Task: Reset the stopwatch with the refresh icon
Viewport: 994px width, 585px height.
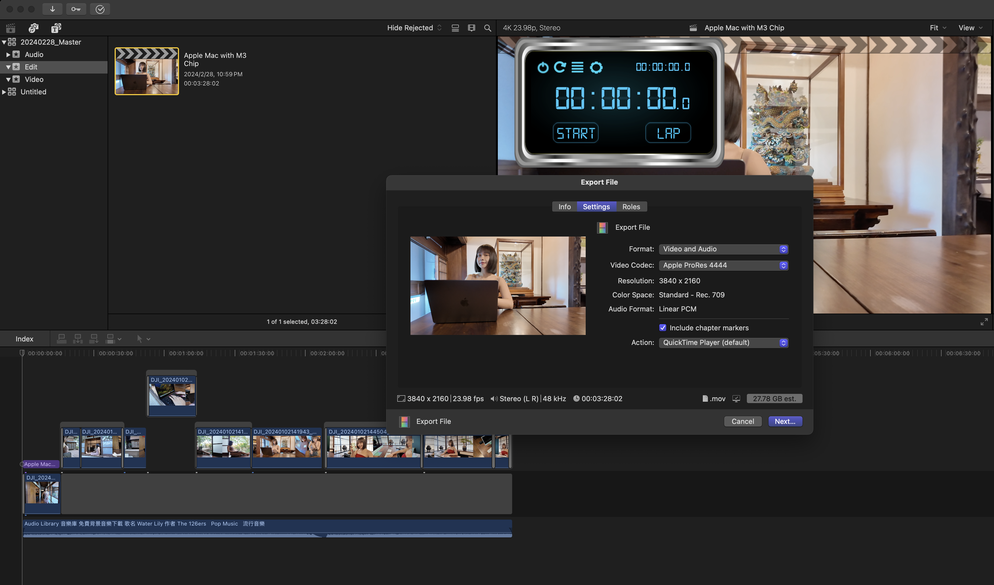Action: click(560, 67)
